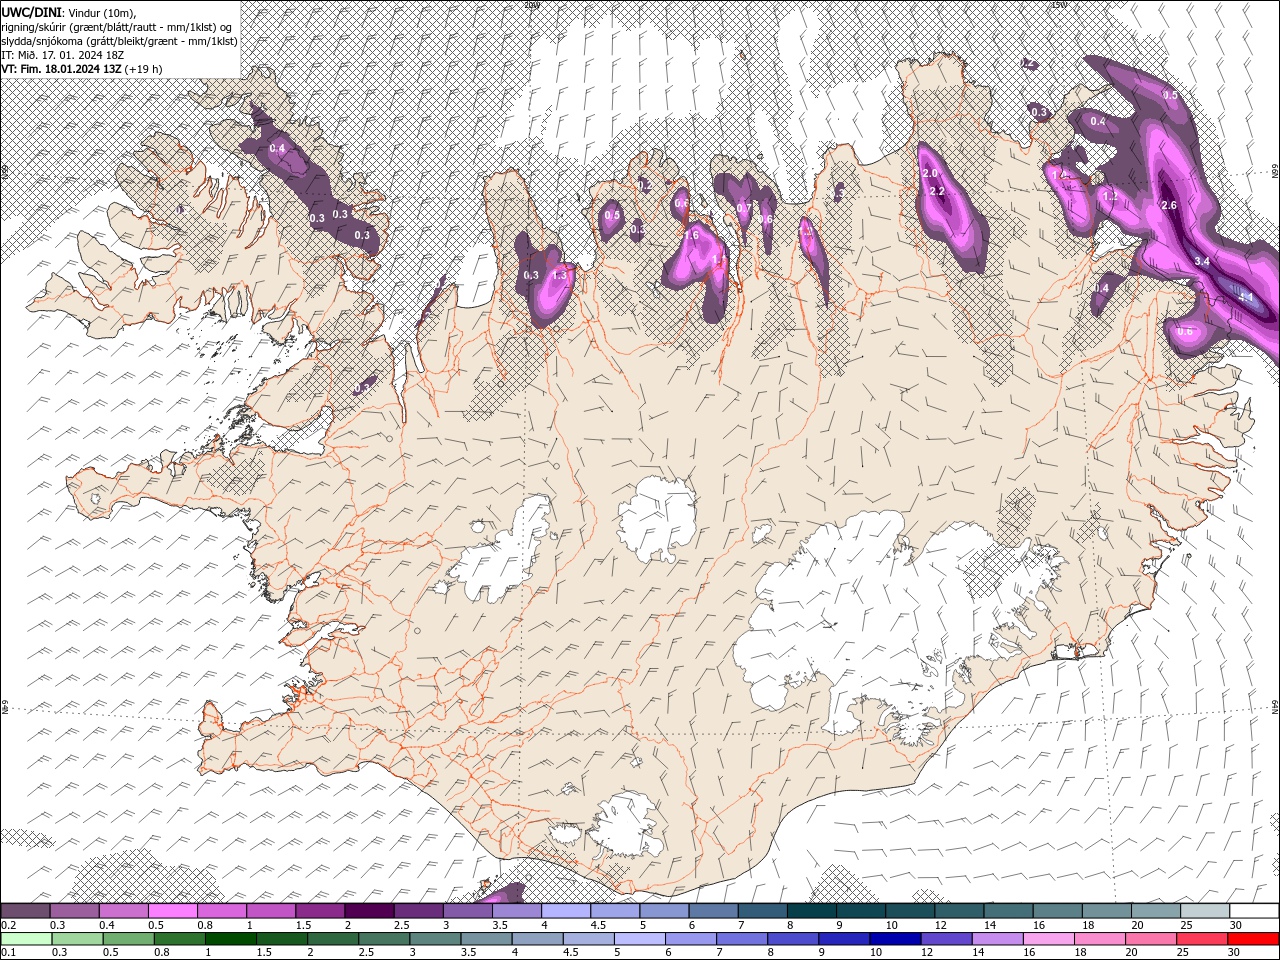Image resolution: width=1280 pixels, height=960 pixels.
Task: Select the dark navy swatch labeled 10 on rain scale
Action: (x=893, y=939)
